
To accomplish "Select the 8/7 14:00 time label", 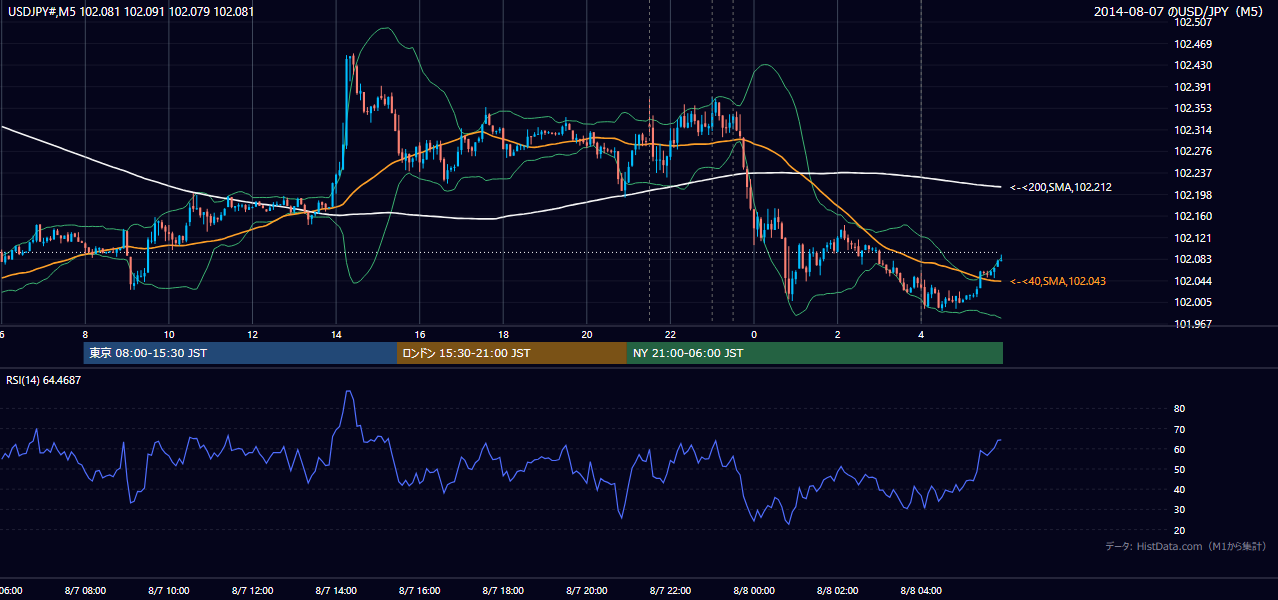I will (336, 591).
